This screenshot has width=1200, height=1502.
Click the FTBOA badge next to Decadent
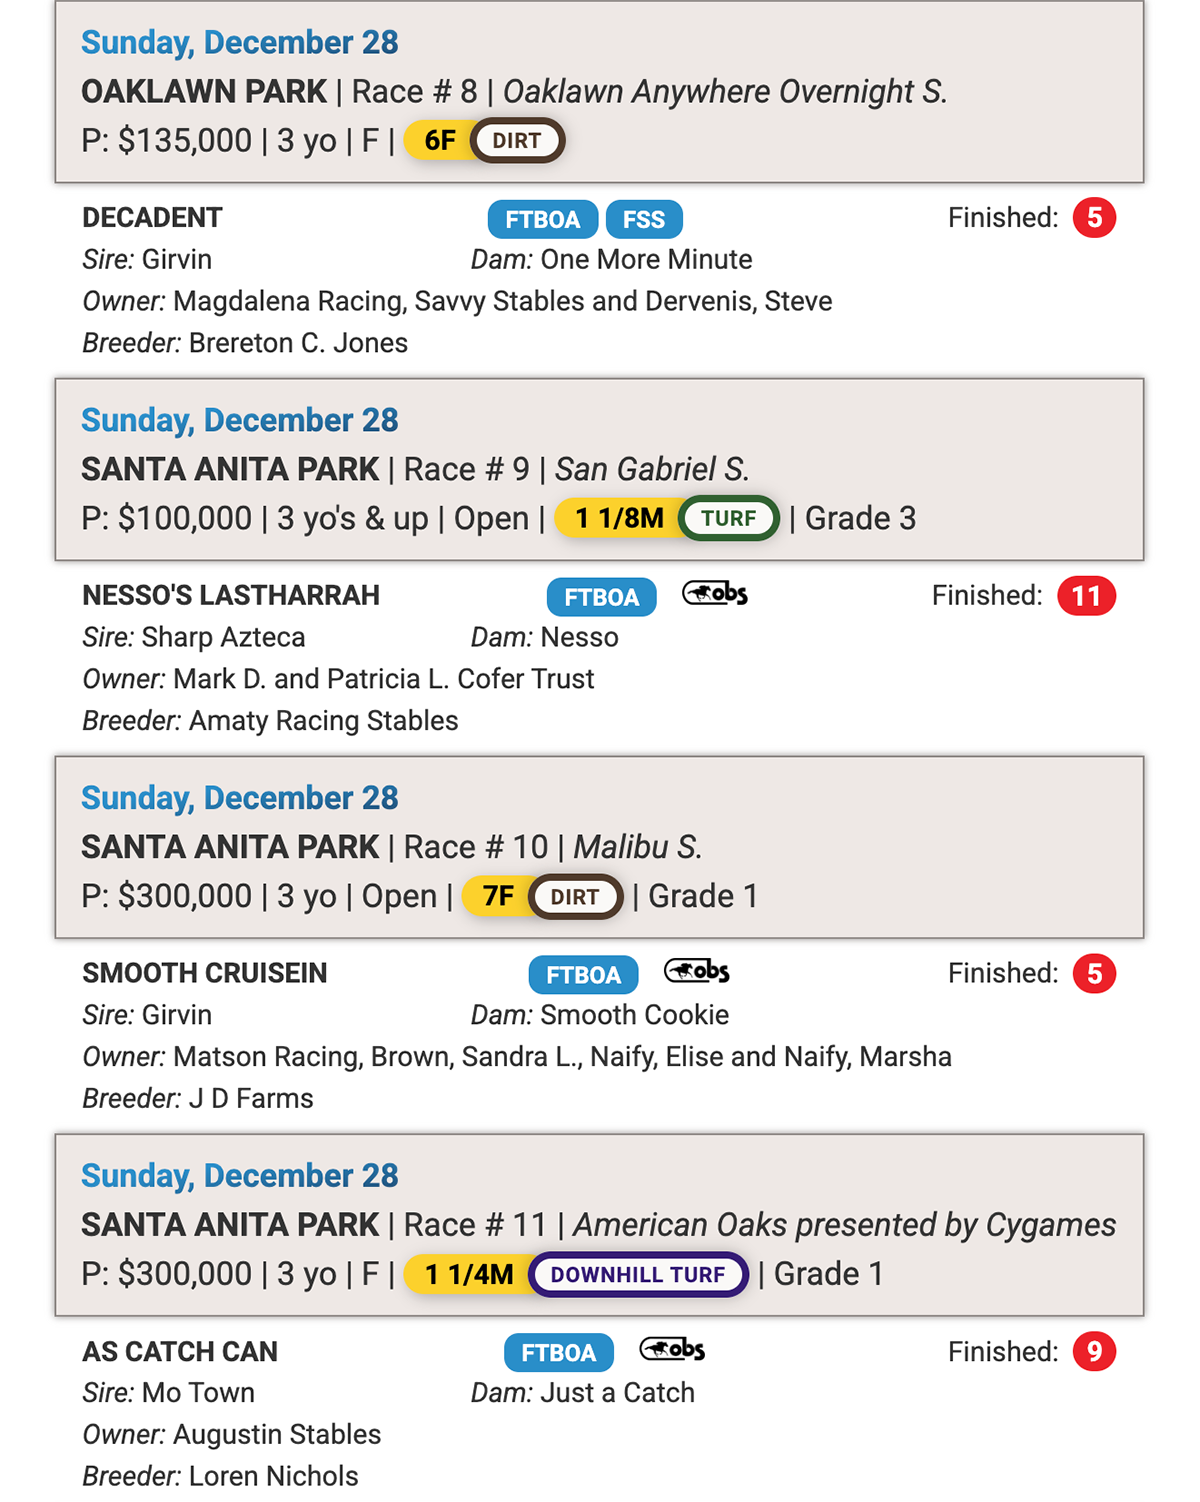[542, 220]
